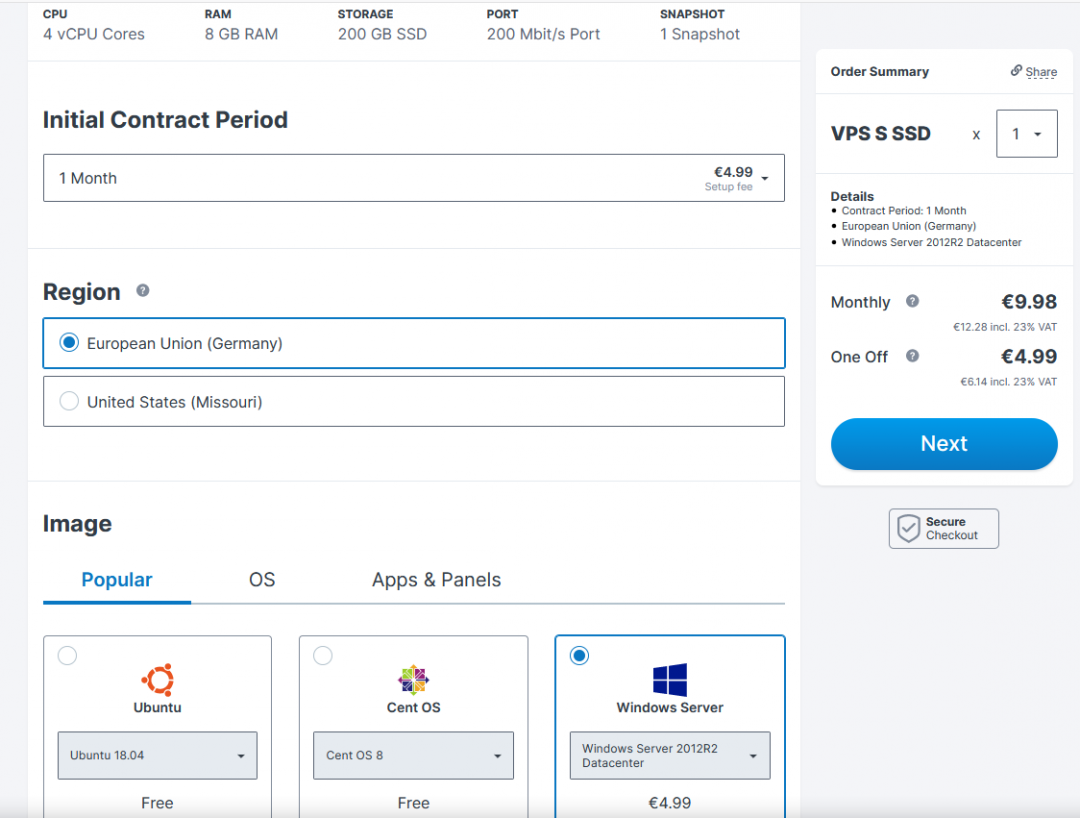The width and height of the screenshot is (1080, 818).
Task: Switch to the OS tab
Action: [x=262, y=580]
